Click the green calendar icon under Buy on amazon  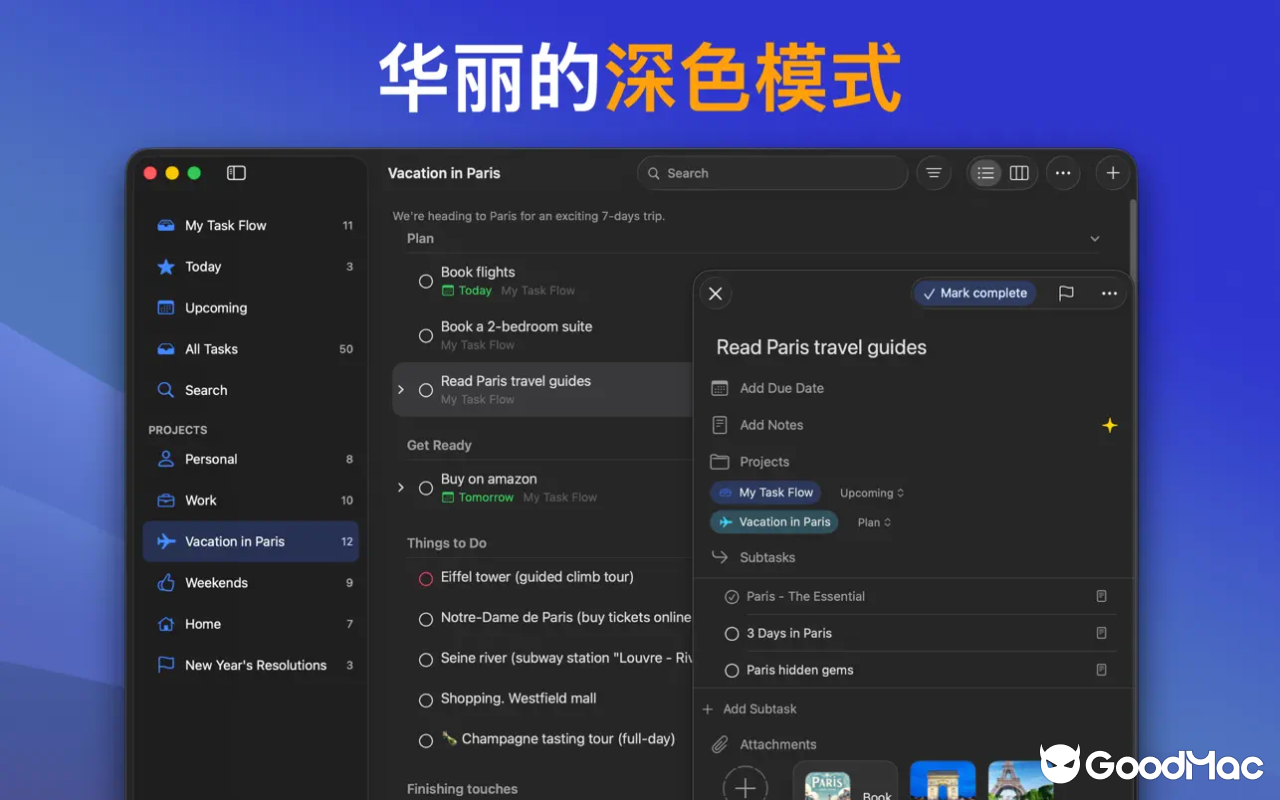(448, 498)
